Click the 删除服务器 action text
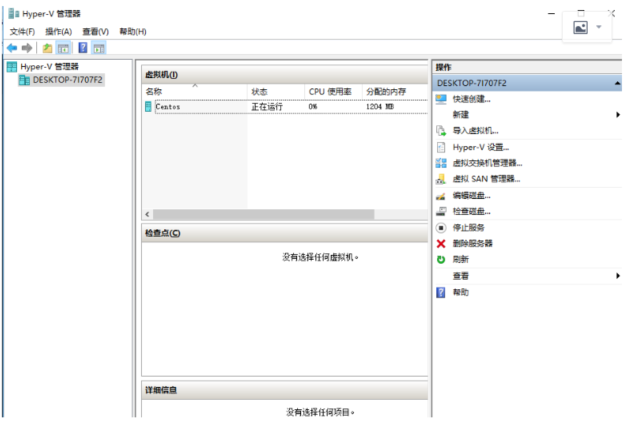This screenshot has width=628, height=421. tap(472, 244)
